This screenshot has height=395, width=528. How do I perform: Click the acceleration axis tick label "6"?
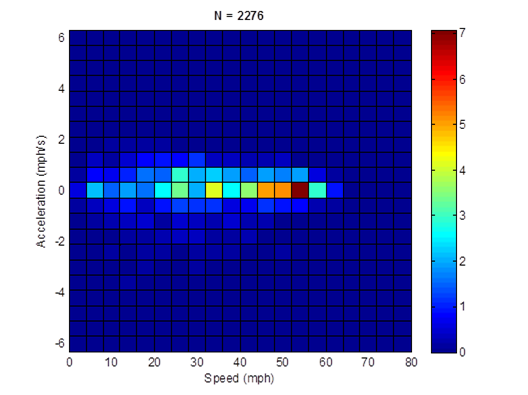point(61,38)
